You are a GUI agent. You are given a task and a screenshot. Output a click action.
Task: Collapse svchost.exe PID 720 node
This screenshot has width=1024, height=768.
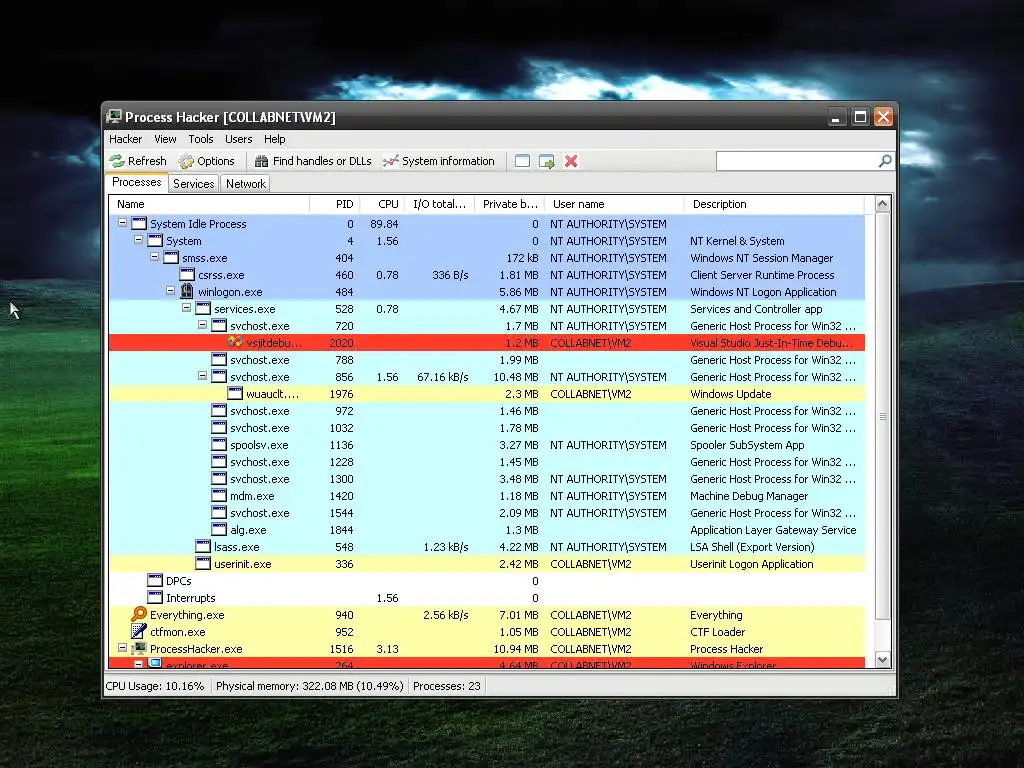coord(202,325)
